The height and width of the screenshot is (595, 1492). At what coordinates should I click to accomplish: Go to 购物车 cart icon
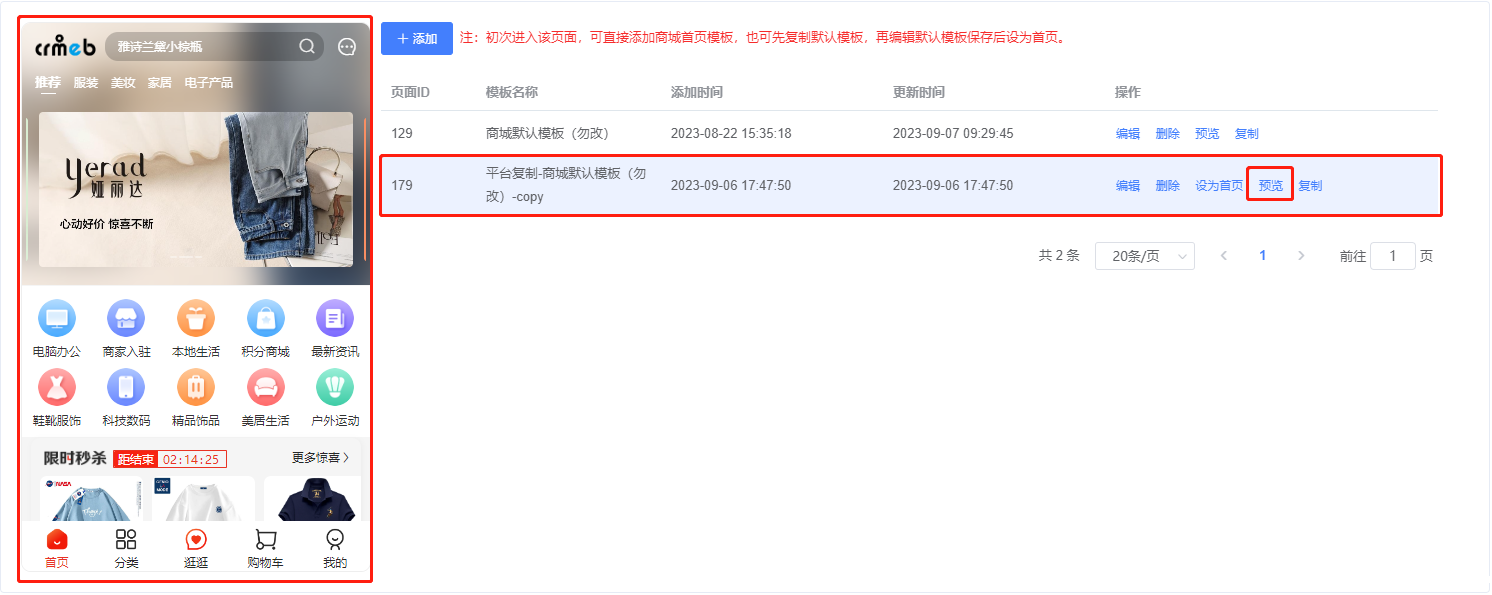[x=265, y=541]
